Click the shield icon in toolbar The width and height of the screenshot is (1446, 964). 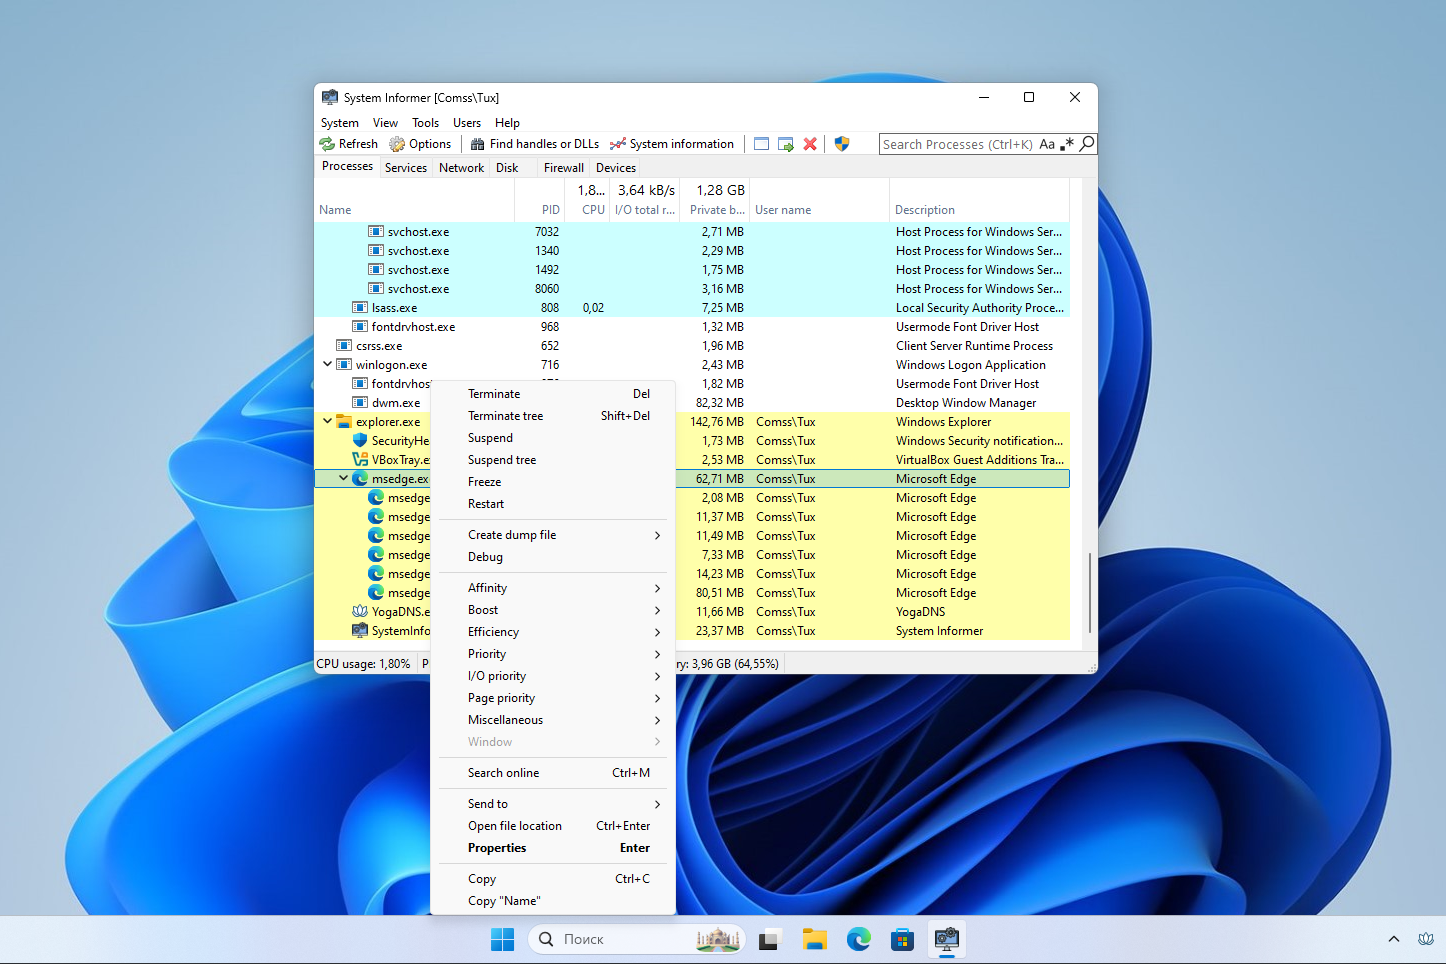click(842, 144)
